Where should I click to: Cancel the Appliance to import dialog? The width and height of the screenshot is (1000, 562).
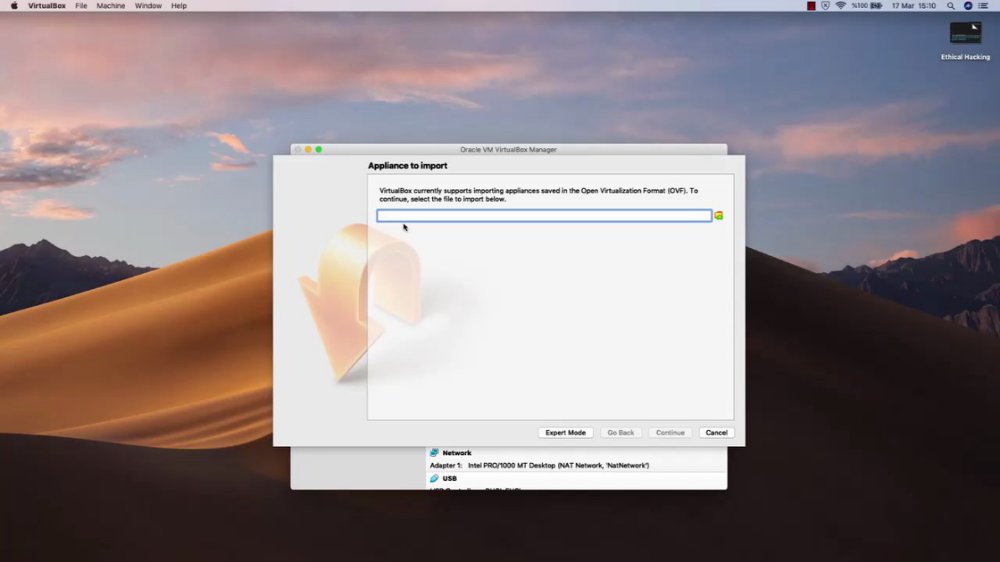click(x=716, y=433)
